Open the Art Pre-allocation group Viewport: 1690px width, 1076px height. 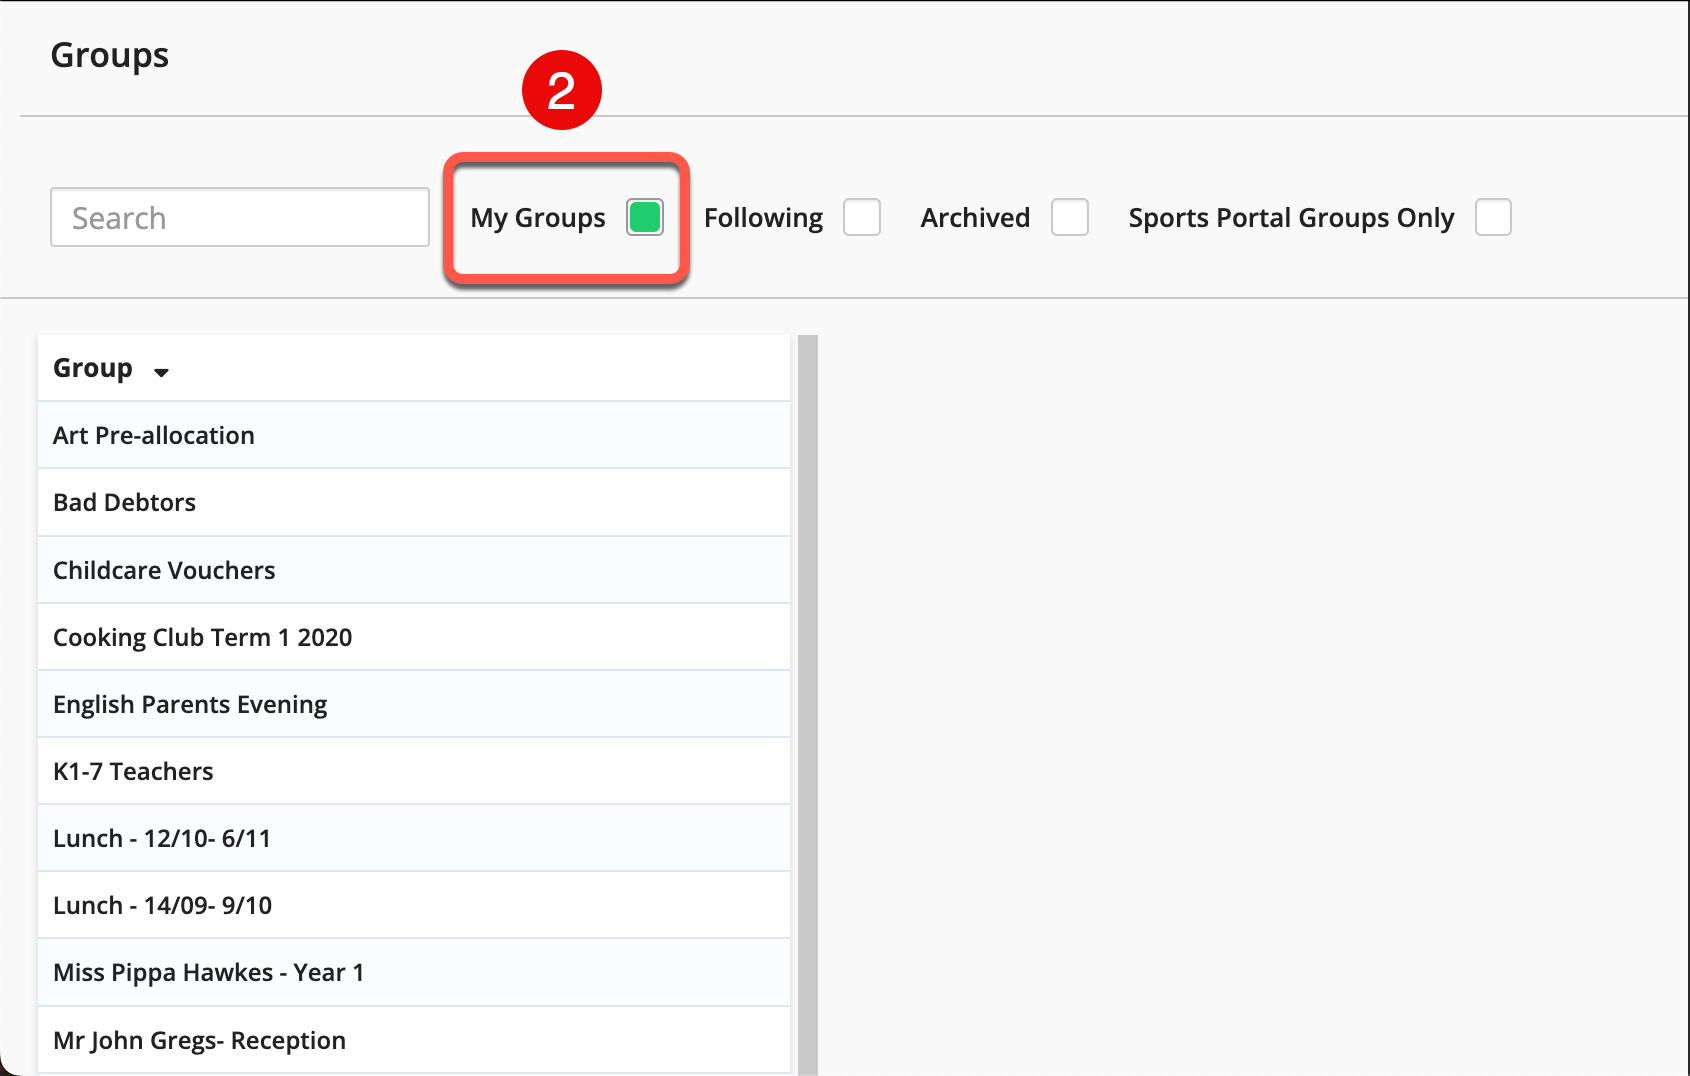pyautogui.click(x=154, y=435)
